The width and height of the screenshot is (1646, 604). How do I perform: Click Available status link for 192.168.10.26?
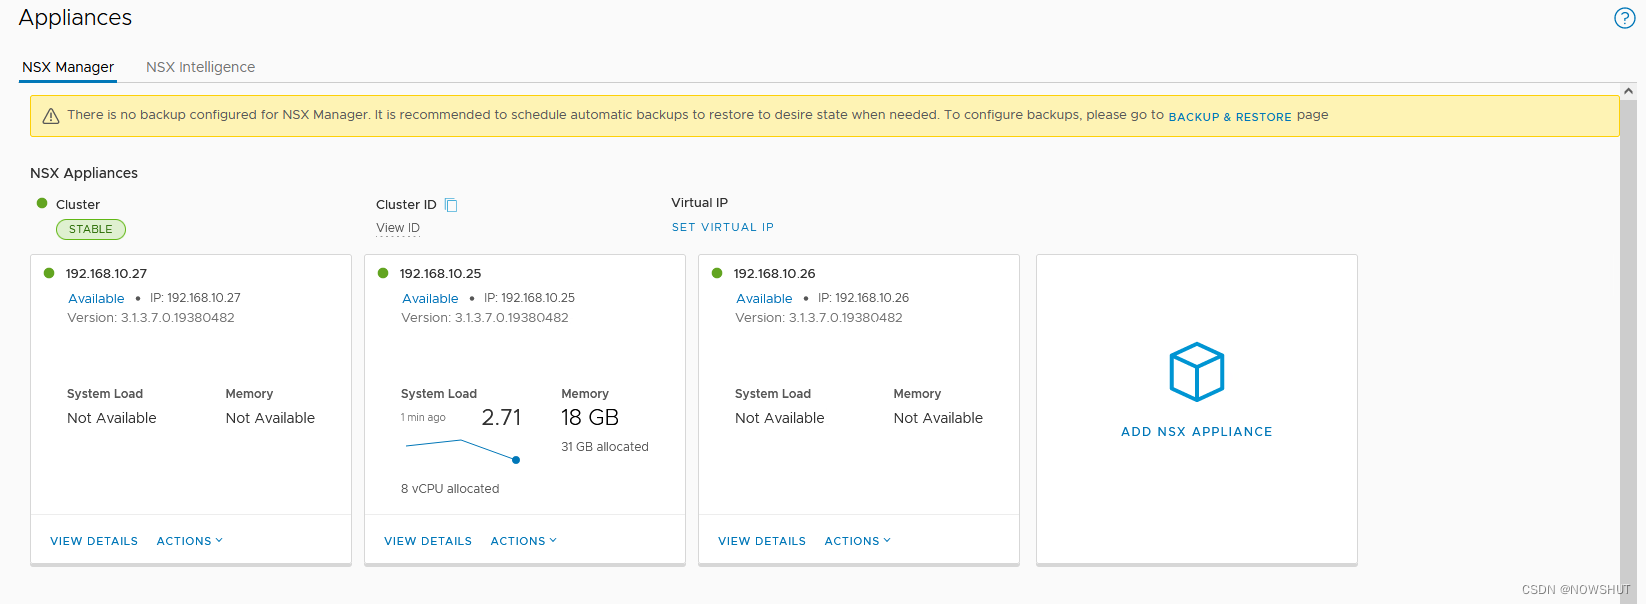point(764,298)
